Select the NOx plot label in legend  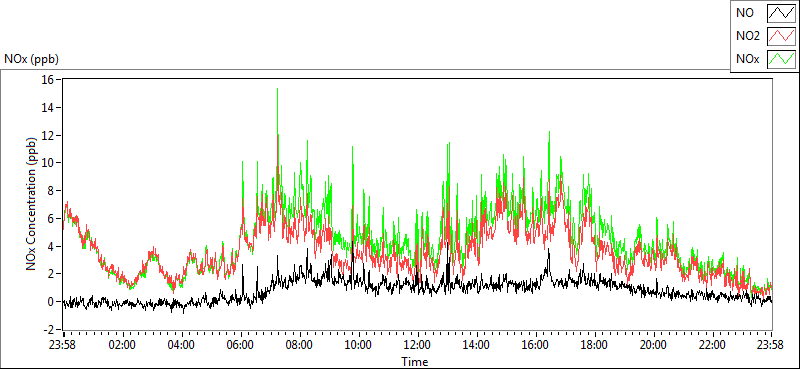click(x=747, y=60)
